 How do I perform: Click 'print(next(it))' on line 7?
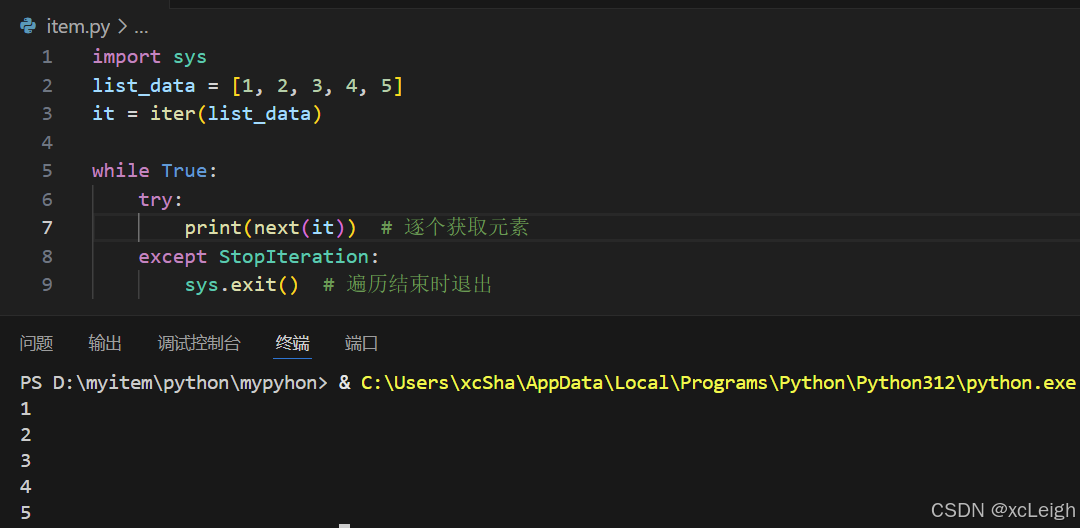tap(271, 228)
